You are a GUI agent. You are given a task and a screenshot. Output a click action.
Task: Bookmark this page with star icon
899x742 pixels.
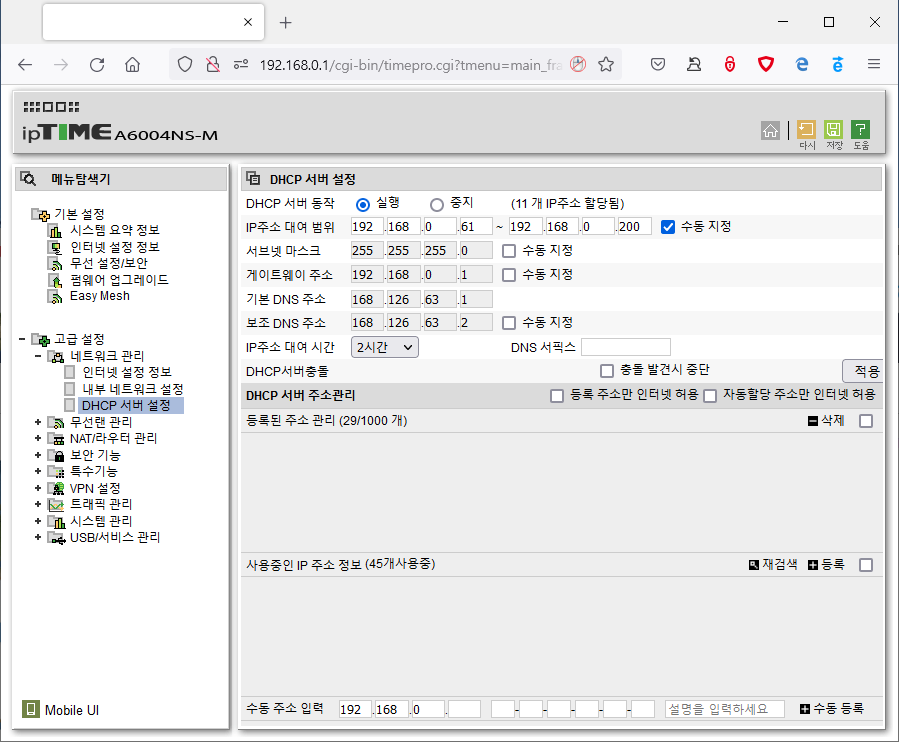[x=605, y=64]
